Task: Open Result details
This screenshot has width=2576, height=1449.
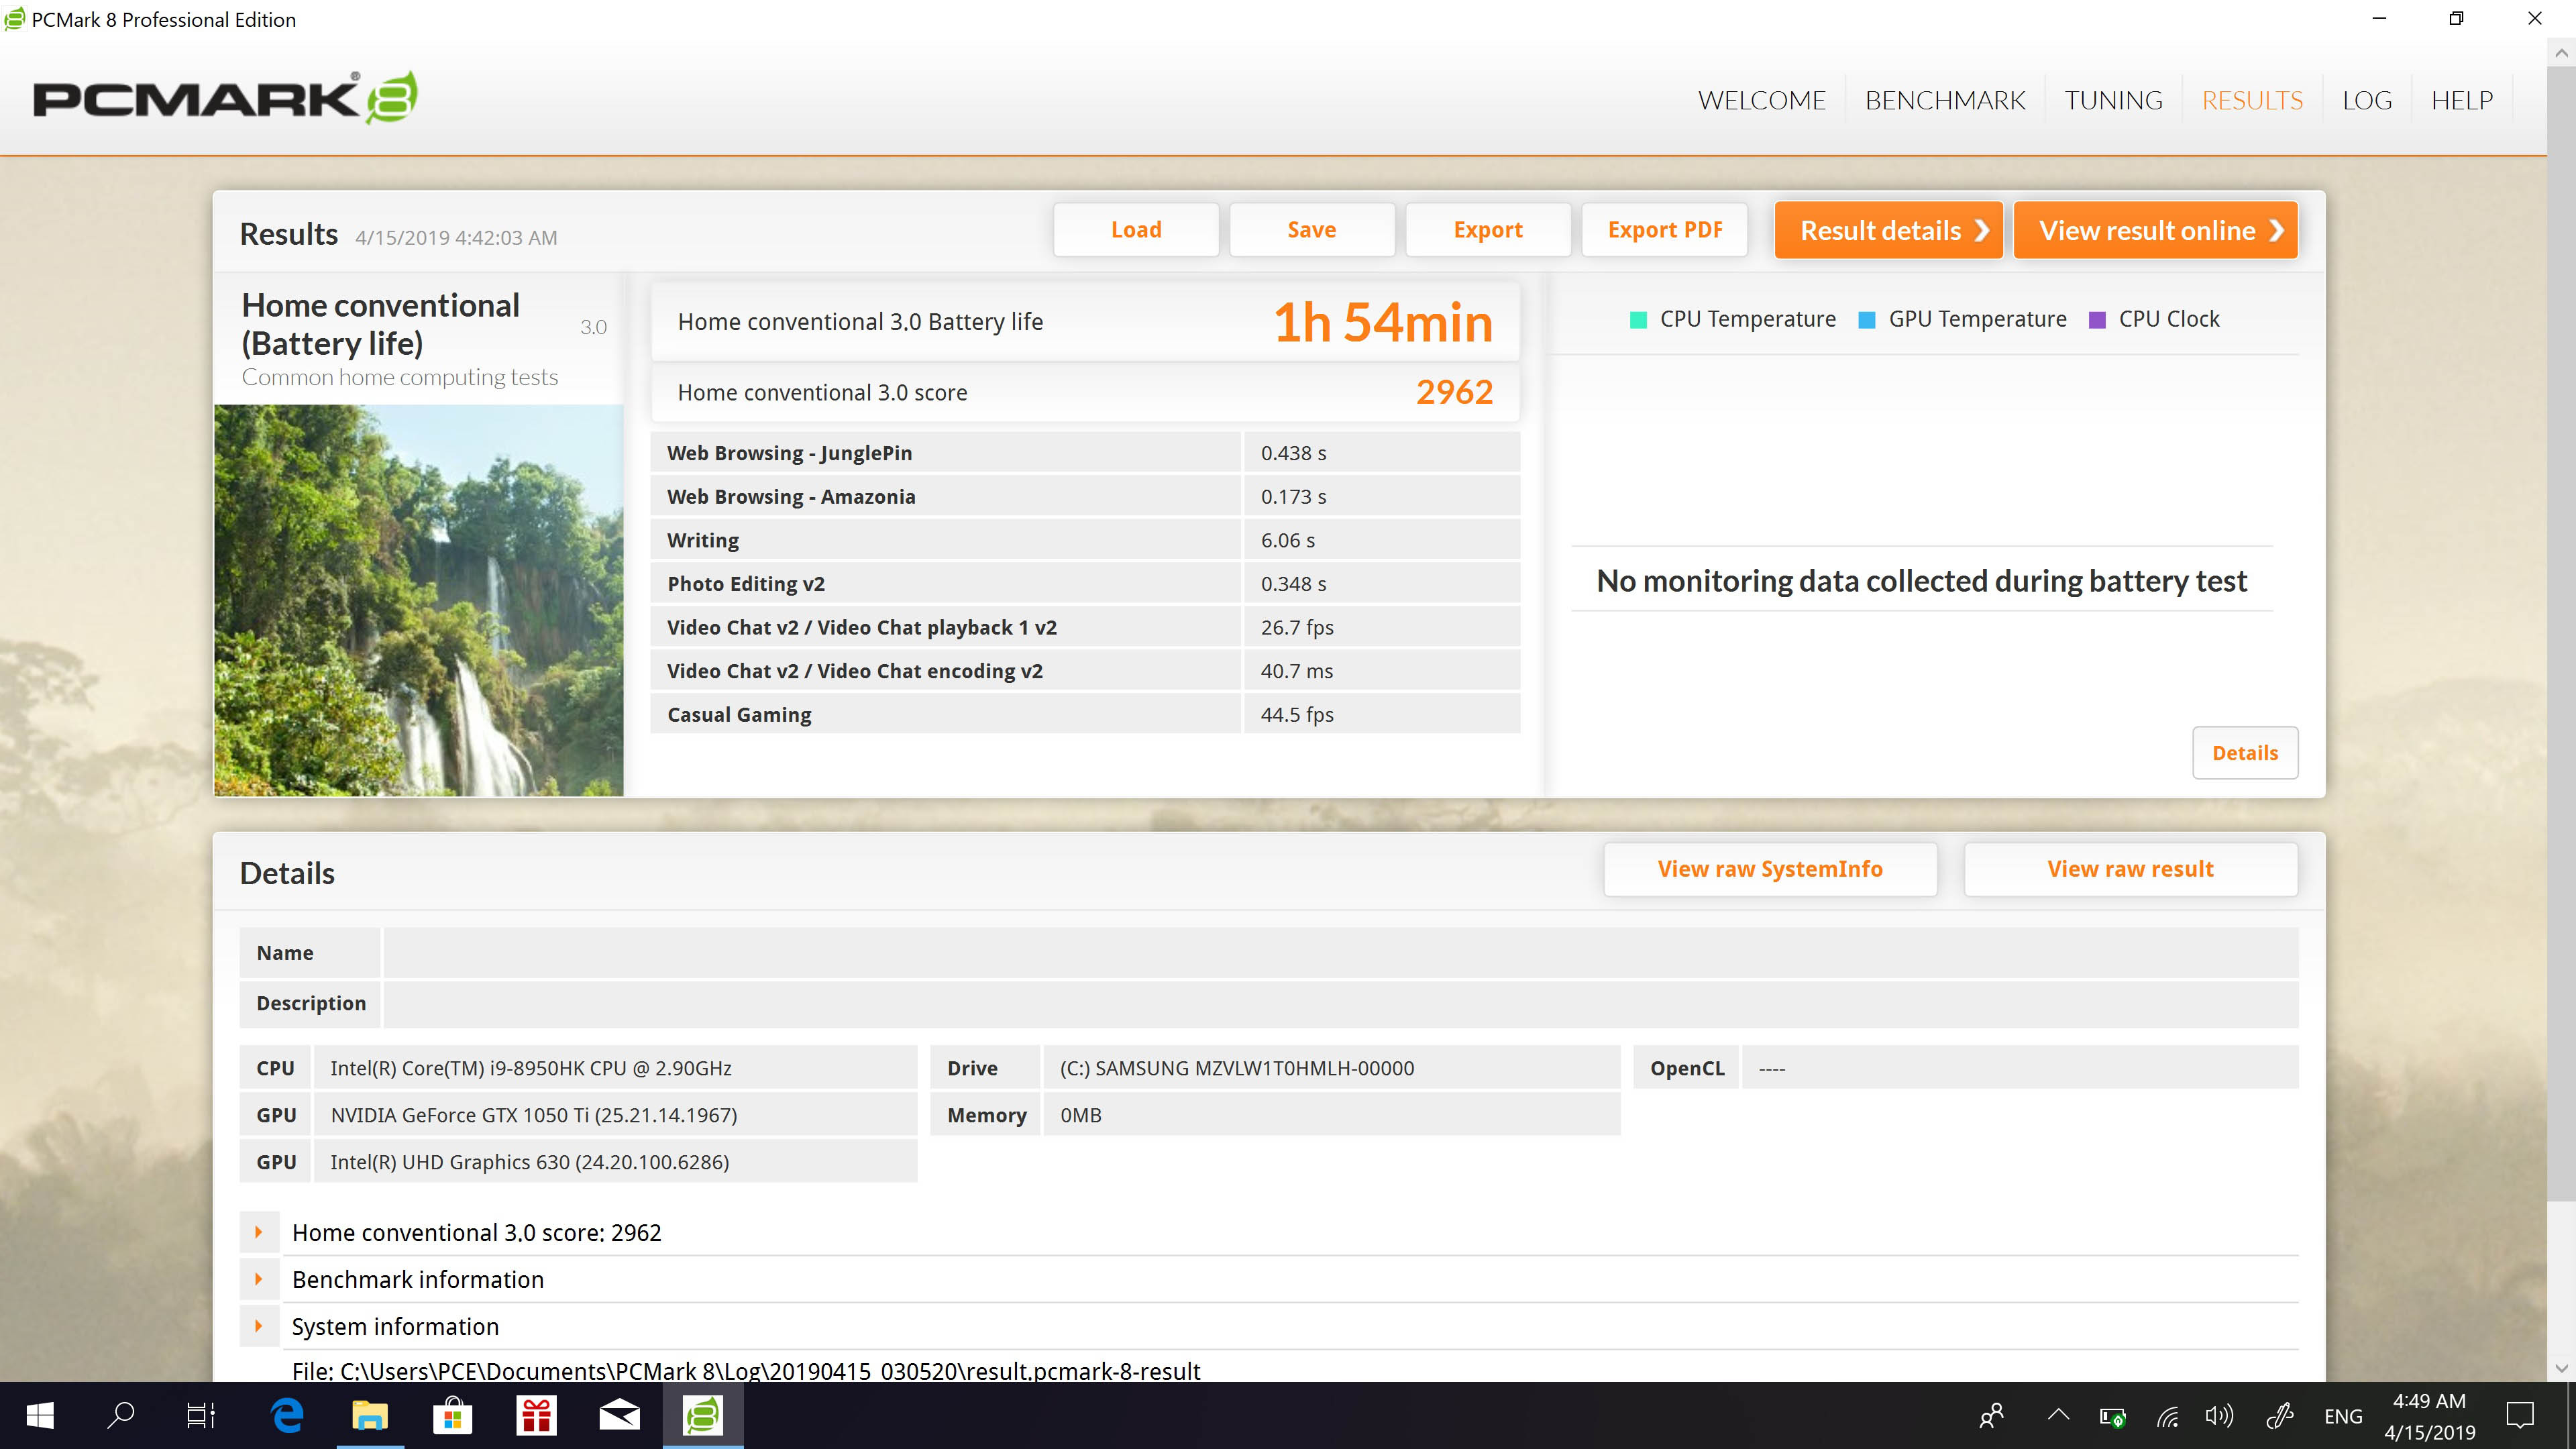Action: coord(1888,230)
